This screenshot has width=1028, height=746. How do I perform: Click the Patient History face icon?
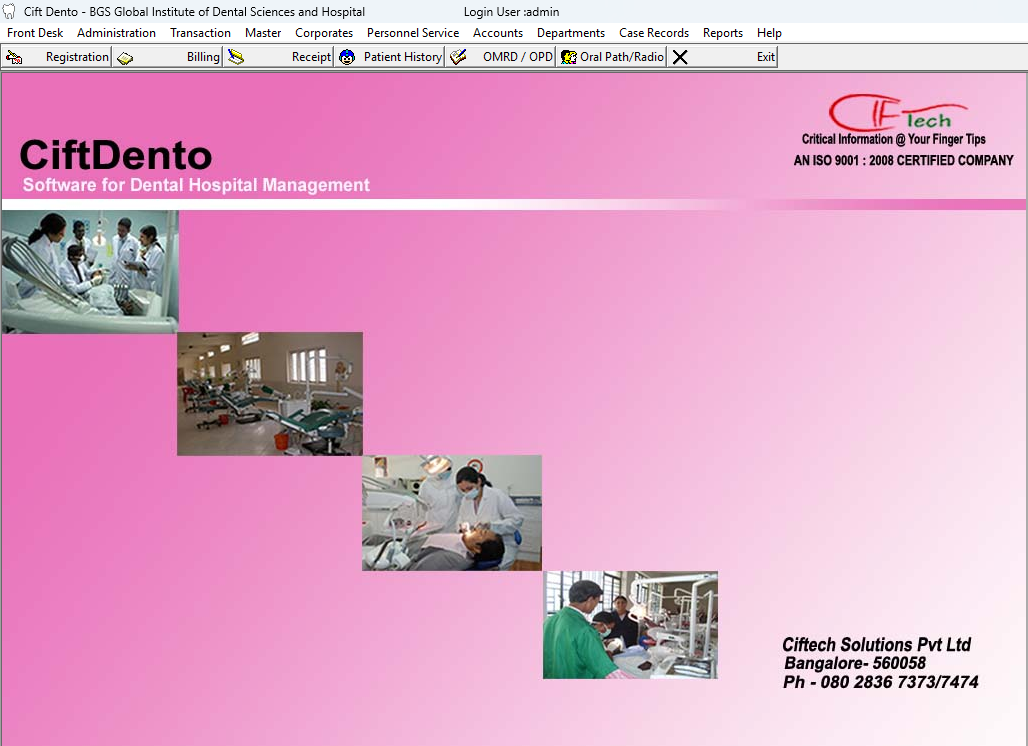pyautogui.click(x=347, y=57)
